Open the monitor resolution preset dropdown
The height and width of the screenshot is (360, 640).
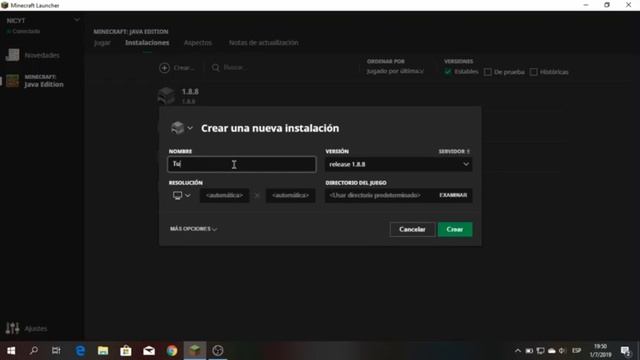(182, 196)
